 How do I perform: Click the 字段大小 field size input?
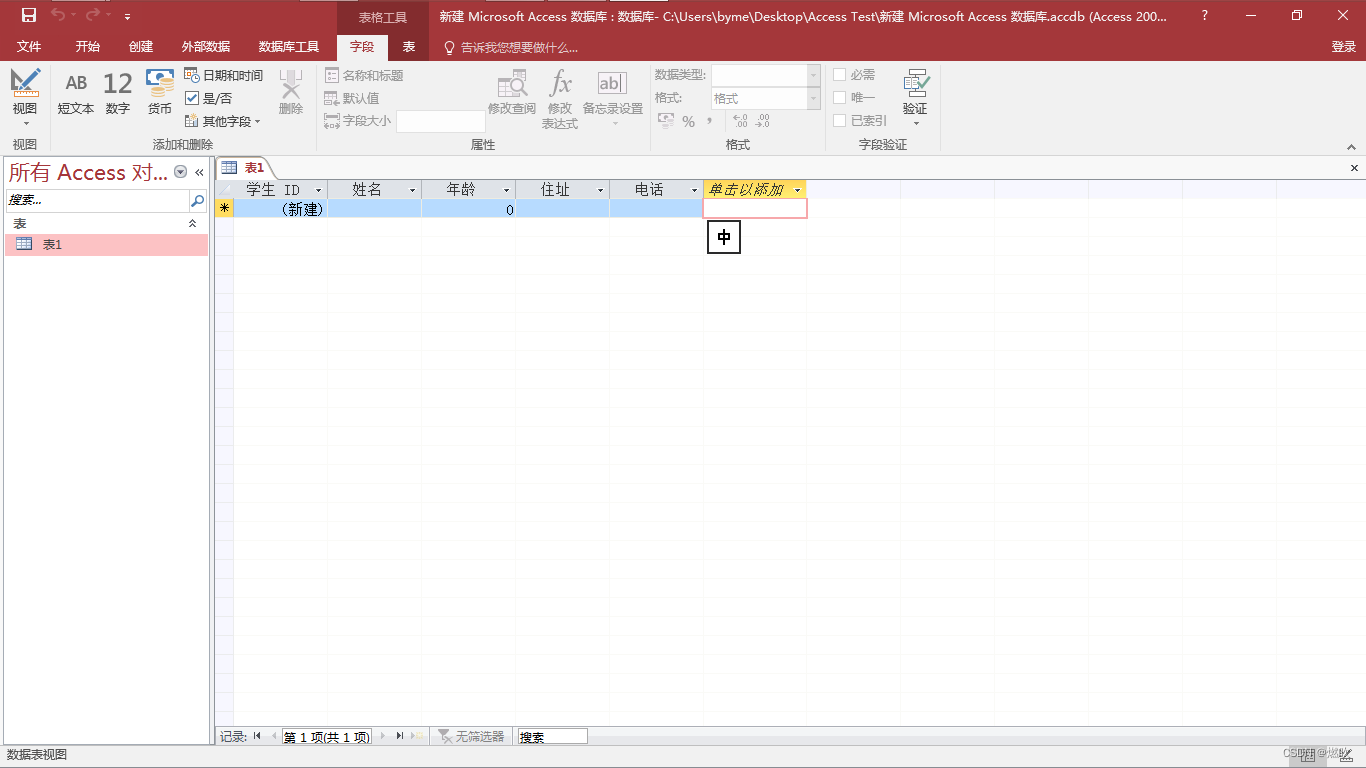(440, 121)
